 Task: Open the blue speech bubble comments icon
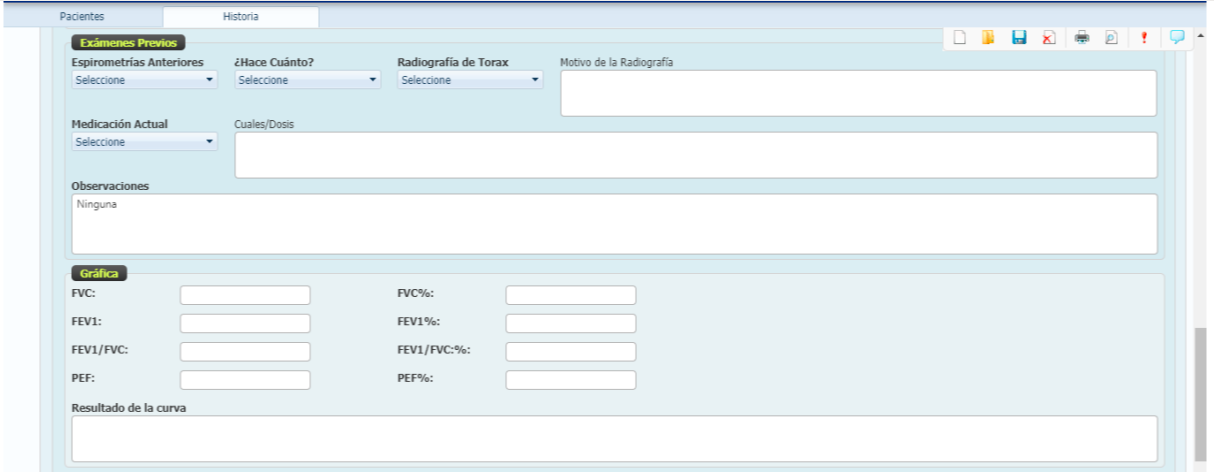(x=1177, y=37)
